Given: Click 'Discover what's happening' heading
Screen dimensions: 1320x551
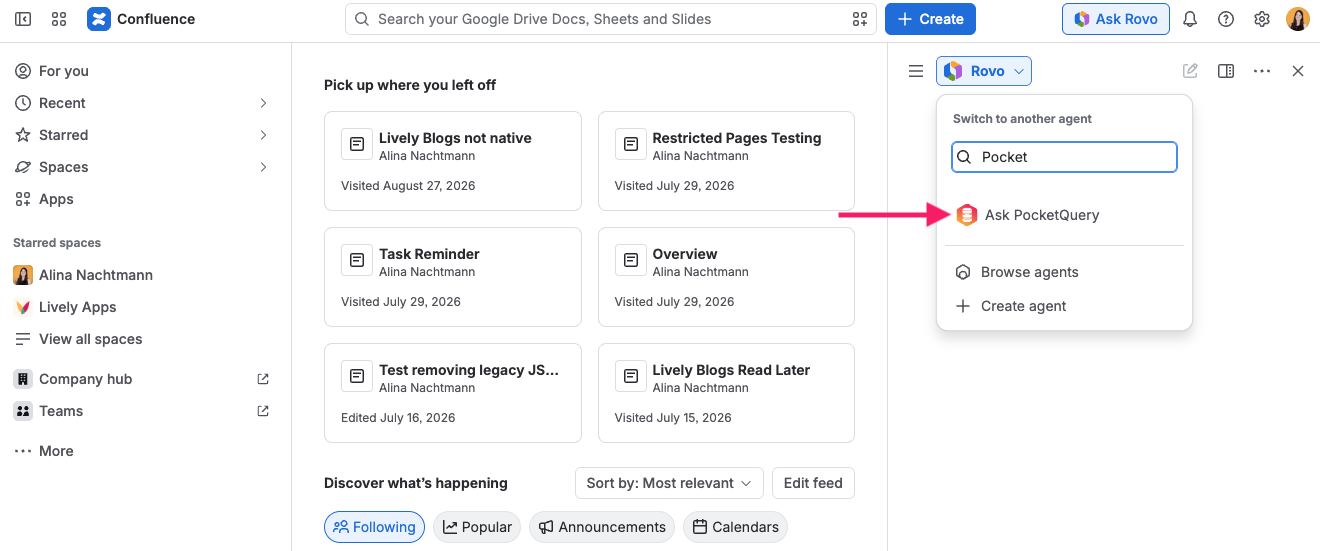Looking at the screenshot, I should [x=416, y=483].
